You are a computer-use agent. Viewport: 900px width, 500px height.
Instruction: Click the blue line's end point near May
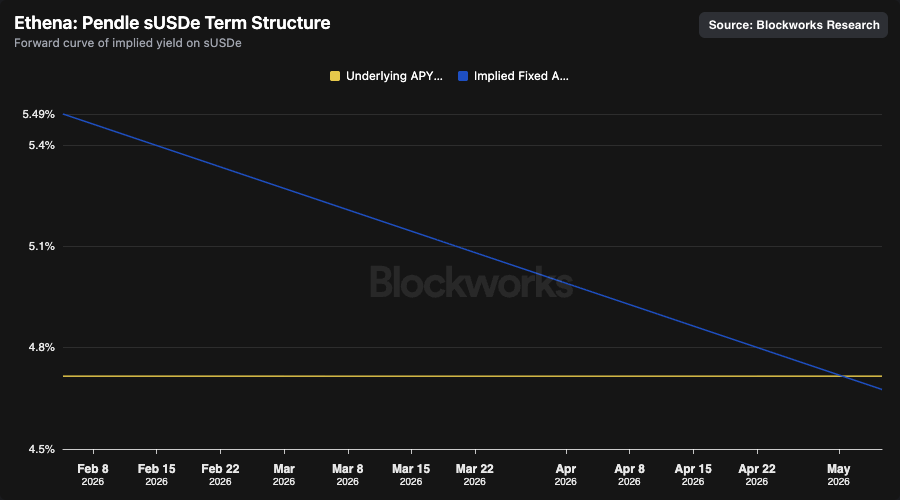882,390
